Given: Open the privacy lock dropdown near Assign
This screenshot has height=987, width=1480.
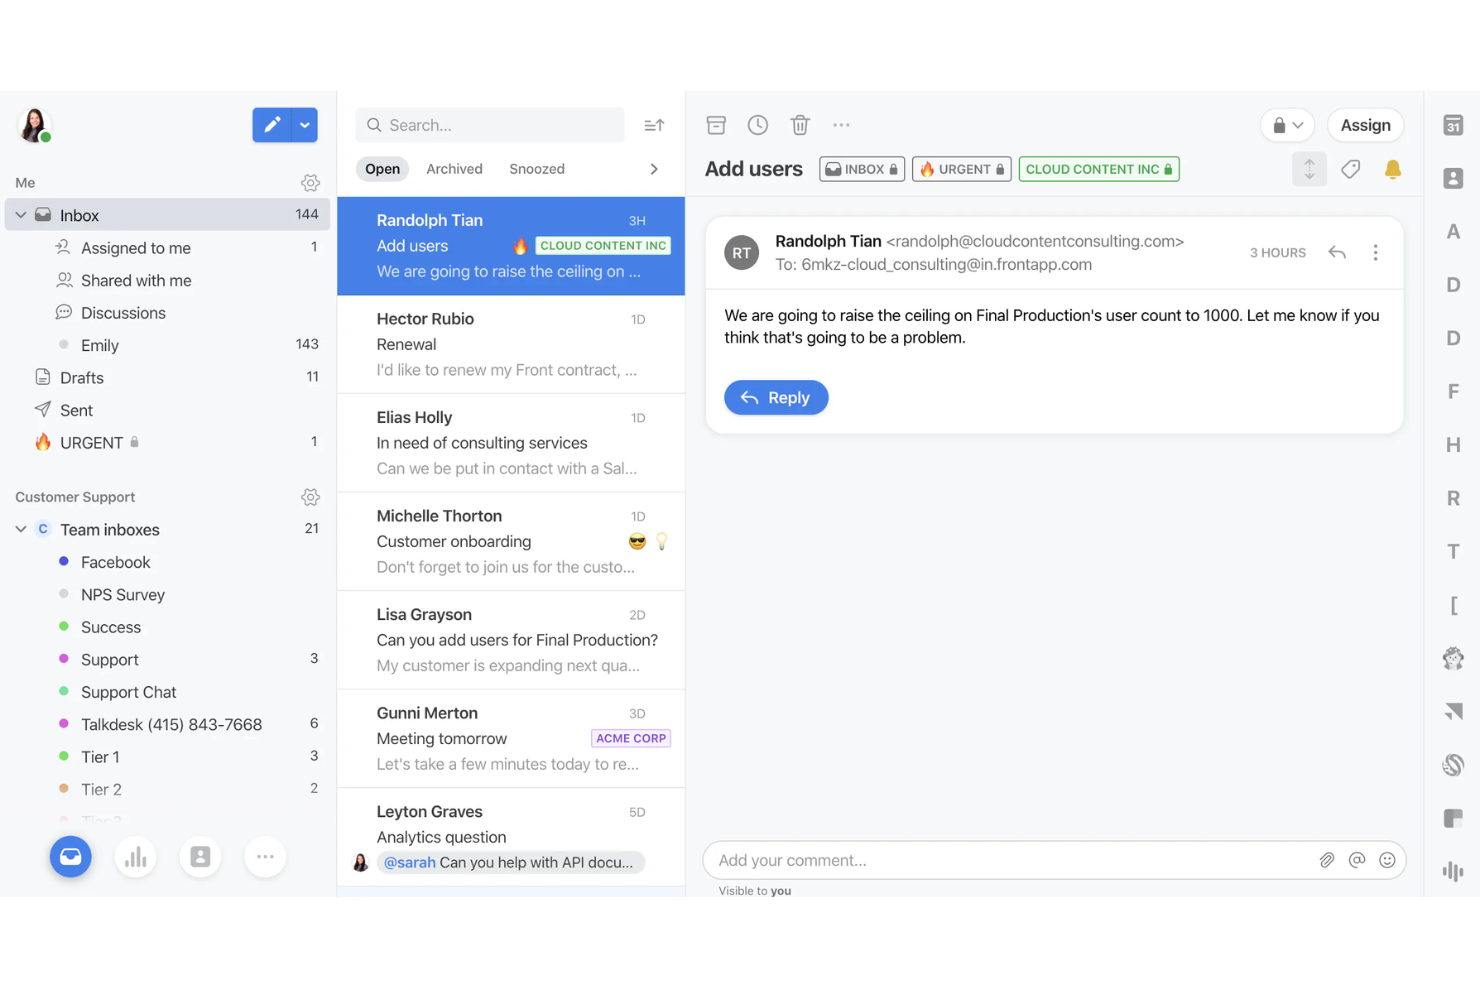Looking at the screenshot, I should pyautogui.click(x=1287, y=124).
